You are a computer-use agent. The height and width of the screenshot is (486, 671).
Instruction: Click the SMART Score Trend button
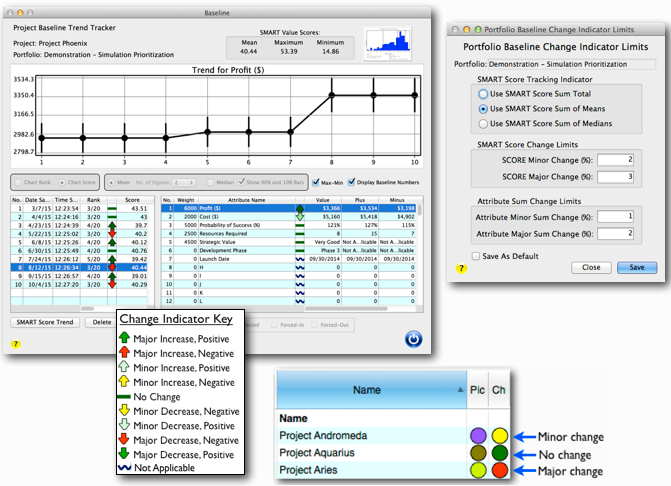tap(43, 323)
